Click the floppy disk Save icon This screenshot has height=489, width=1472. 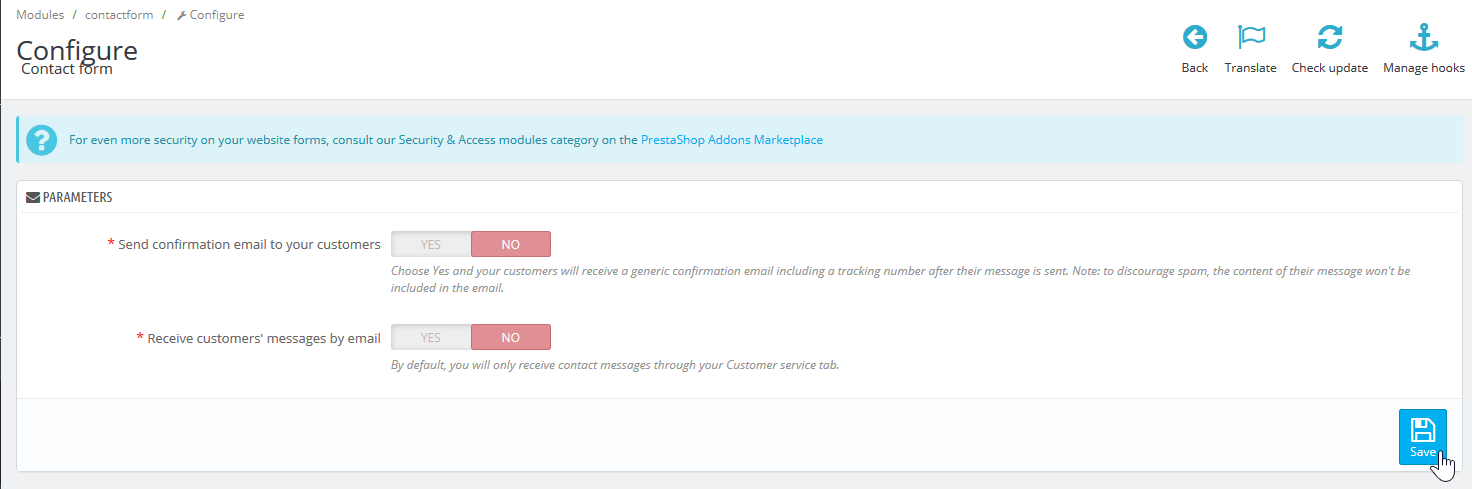pos(1422,430)
